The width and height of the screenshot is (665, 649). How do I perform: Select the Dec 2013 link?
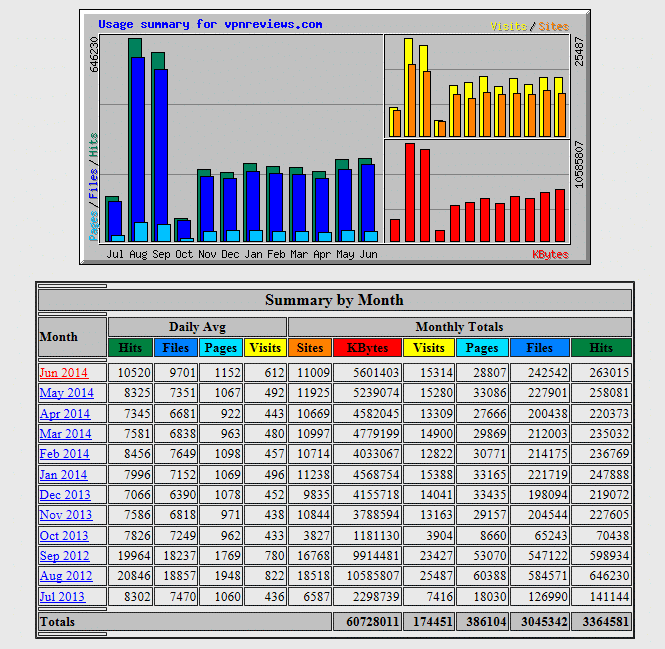pos(65,495)
